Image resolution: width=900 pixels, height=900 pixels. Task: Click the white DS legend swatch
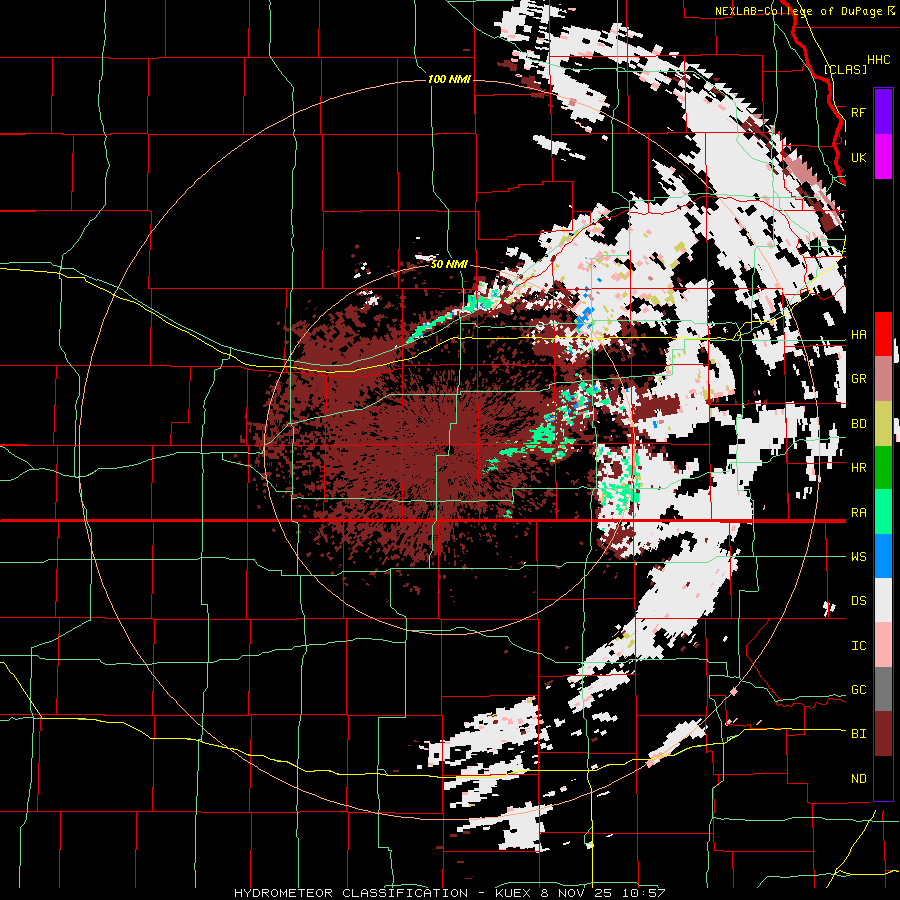(883, 600)
